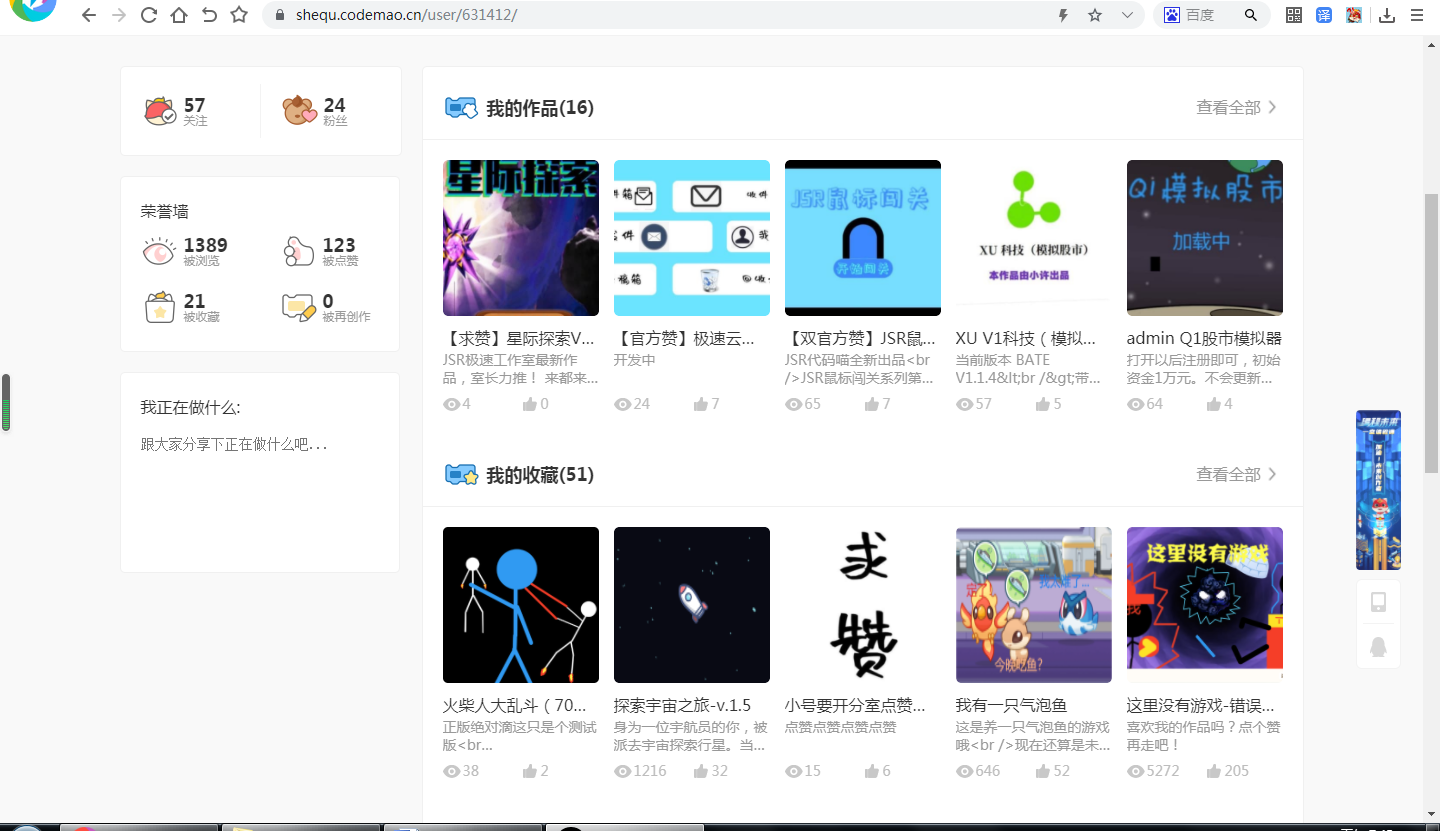
Task: Bookmark page using address bar star icon
Action: [1095, 15]
